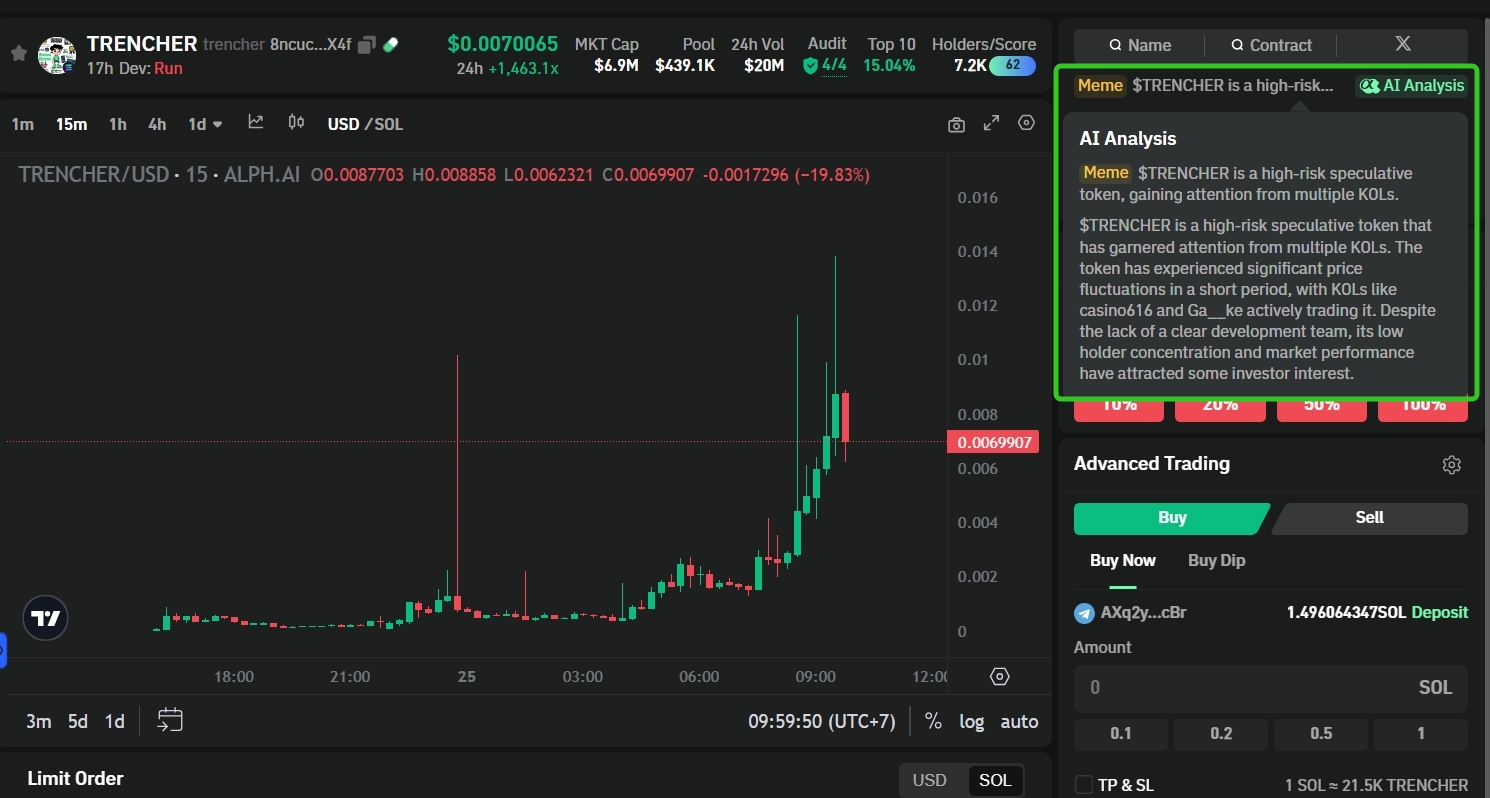The image size is (1490, 798).
Task: Choose the 0.5 SOL preset amount
Action: [1321, 733]
